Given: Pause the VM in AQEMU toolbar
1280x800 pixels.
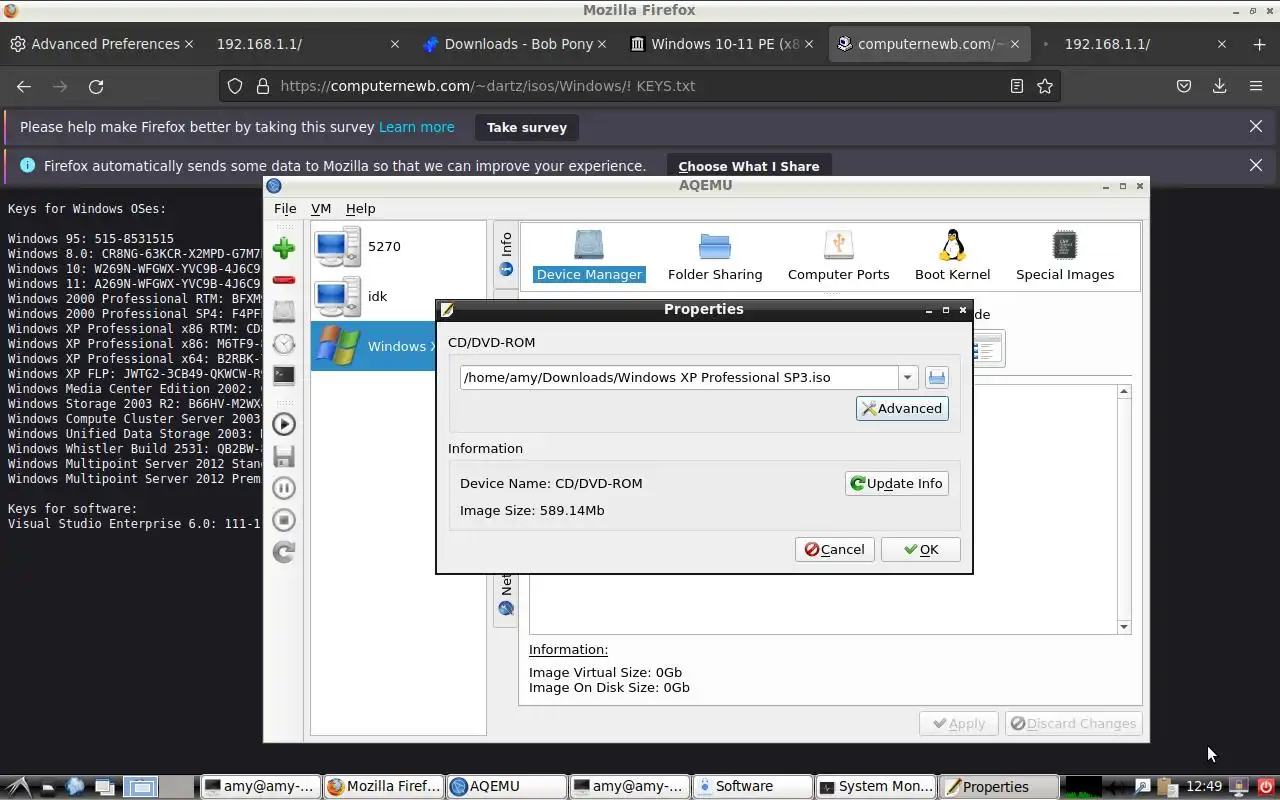Looking at the screenshot, I should [x=284, y=488].
